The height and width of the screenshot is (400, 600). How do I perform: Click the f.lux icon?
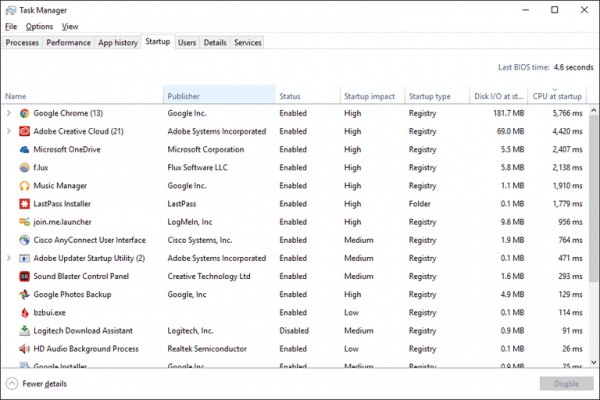[24, 167]
